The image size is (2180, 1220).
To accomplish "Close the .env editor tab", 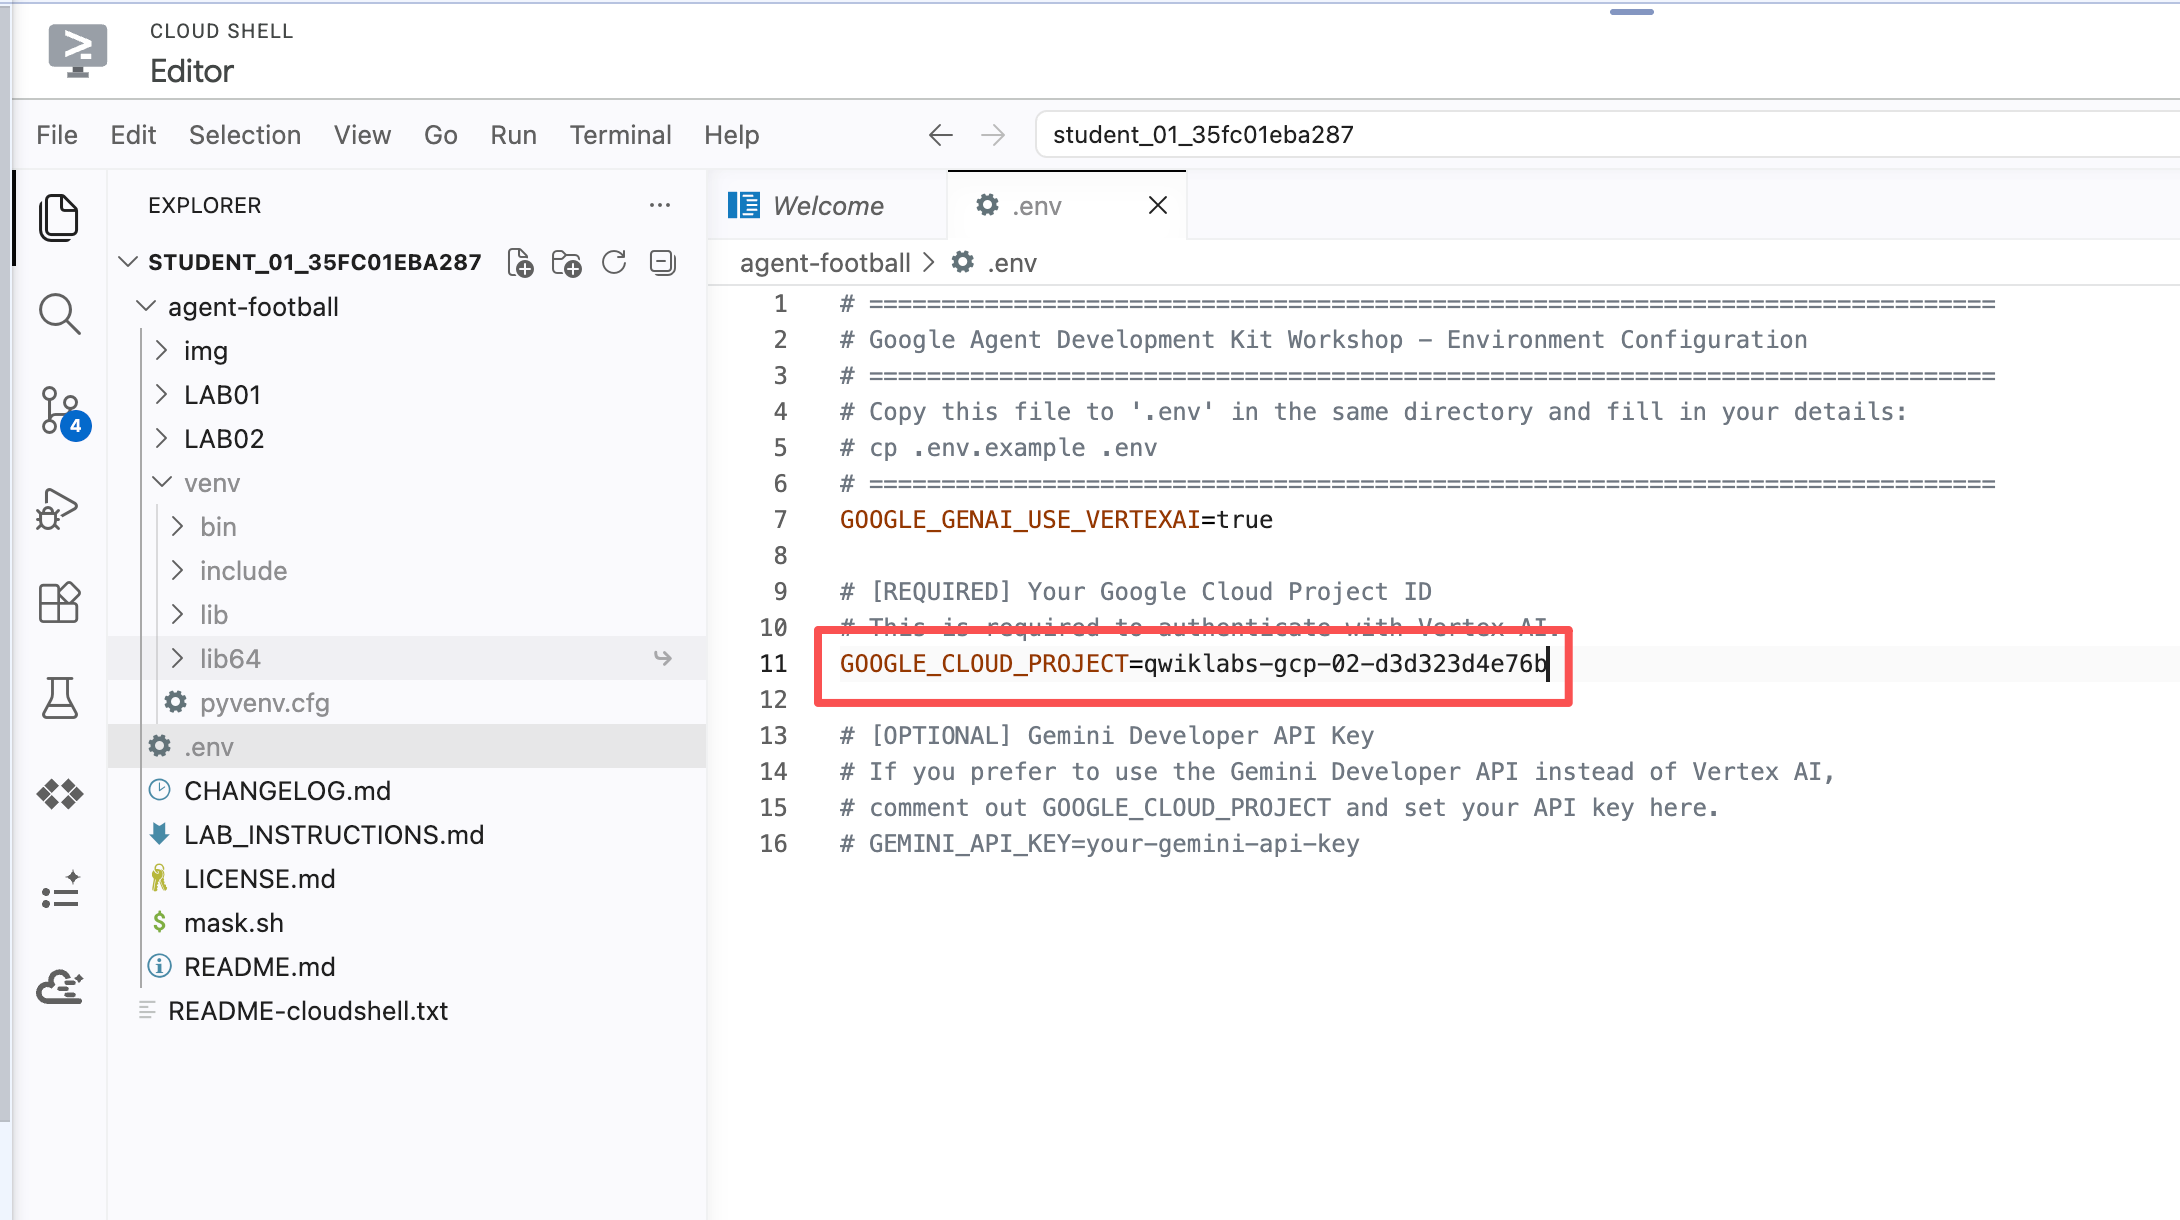I will click(x=1158, y=205).
